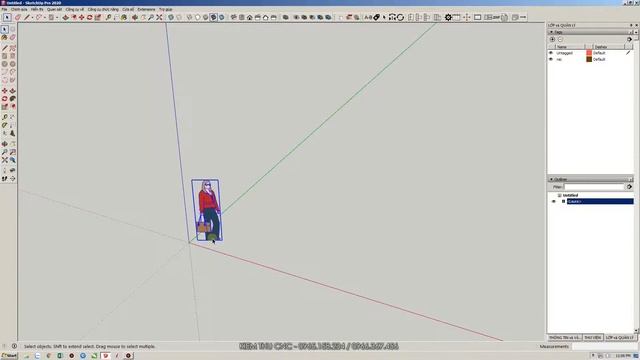Screen dimensions: 640x360
Task: Click the add tag plus button
Action: coord(552,39)
